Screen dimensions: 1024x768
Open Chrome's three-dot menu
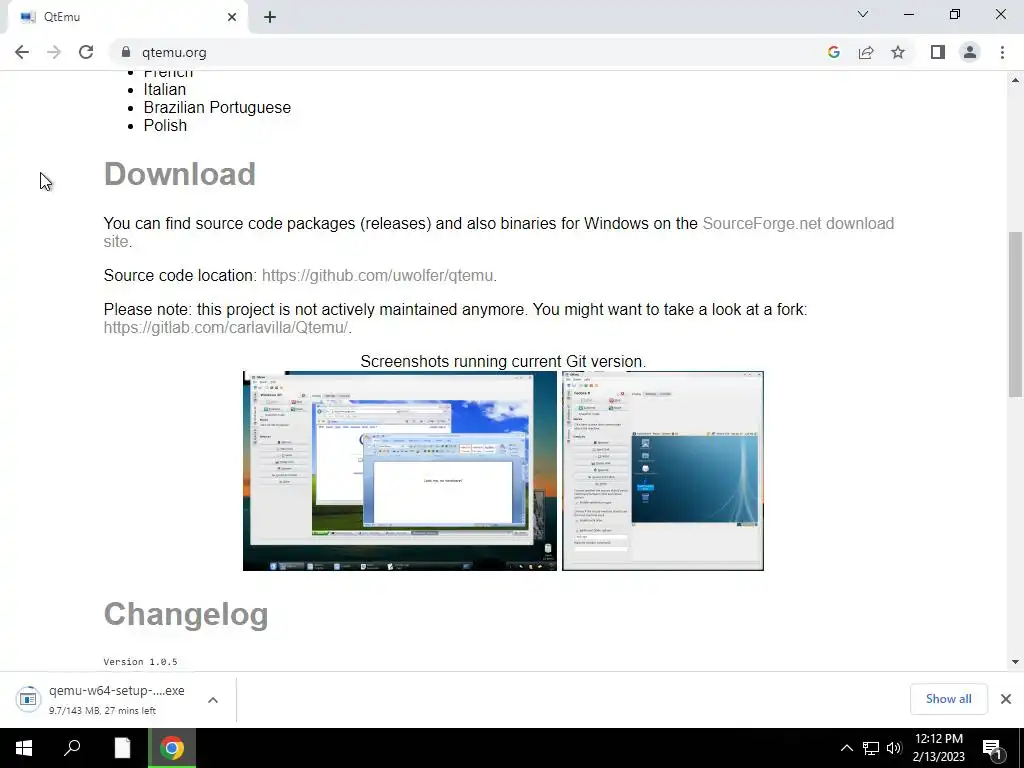(x=1002, y=52)
